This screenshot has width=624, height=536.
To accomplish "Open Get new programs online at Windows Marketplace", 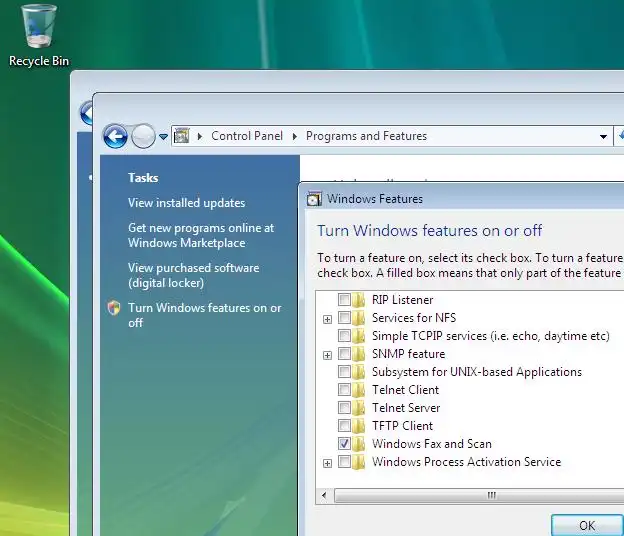I will [201, 235].
